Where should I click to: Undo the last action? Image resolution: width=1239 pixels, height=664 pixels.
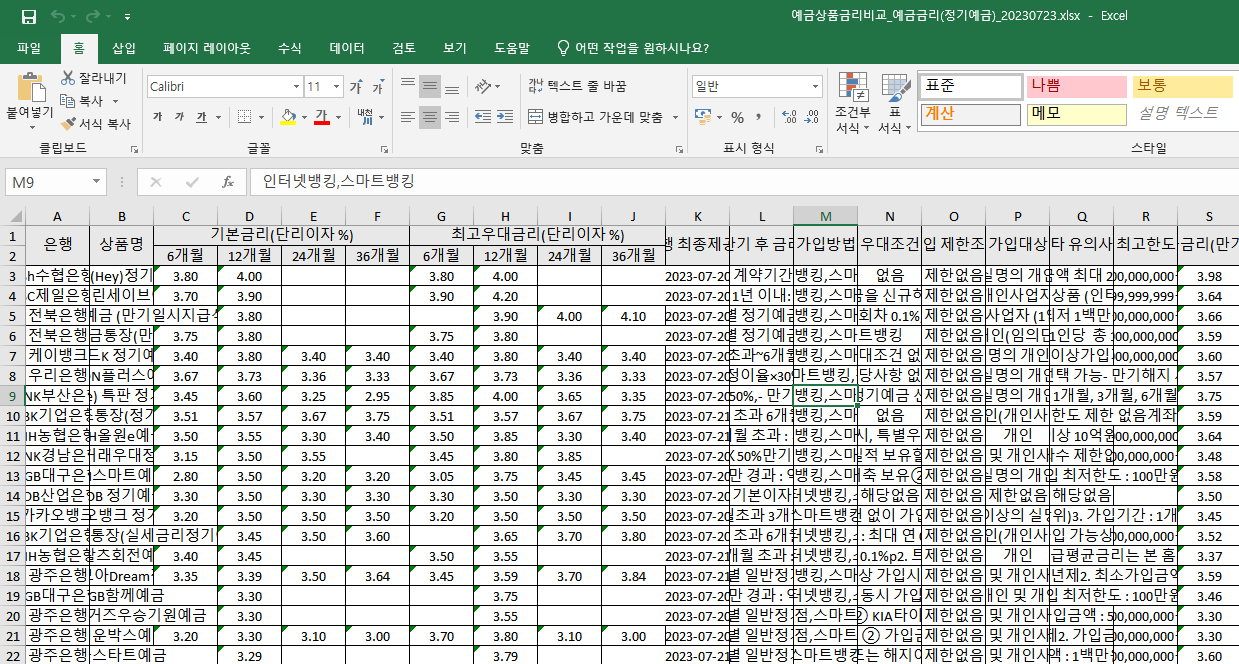pos(57,16)
